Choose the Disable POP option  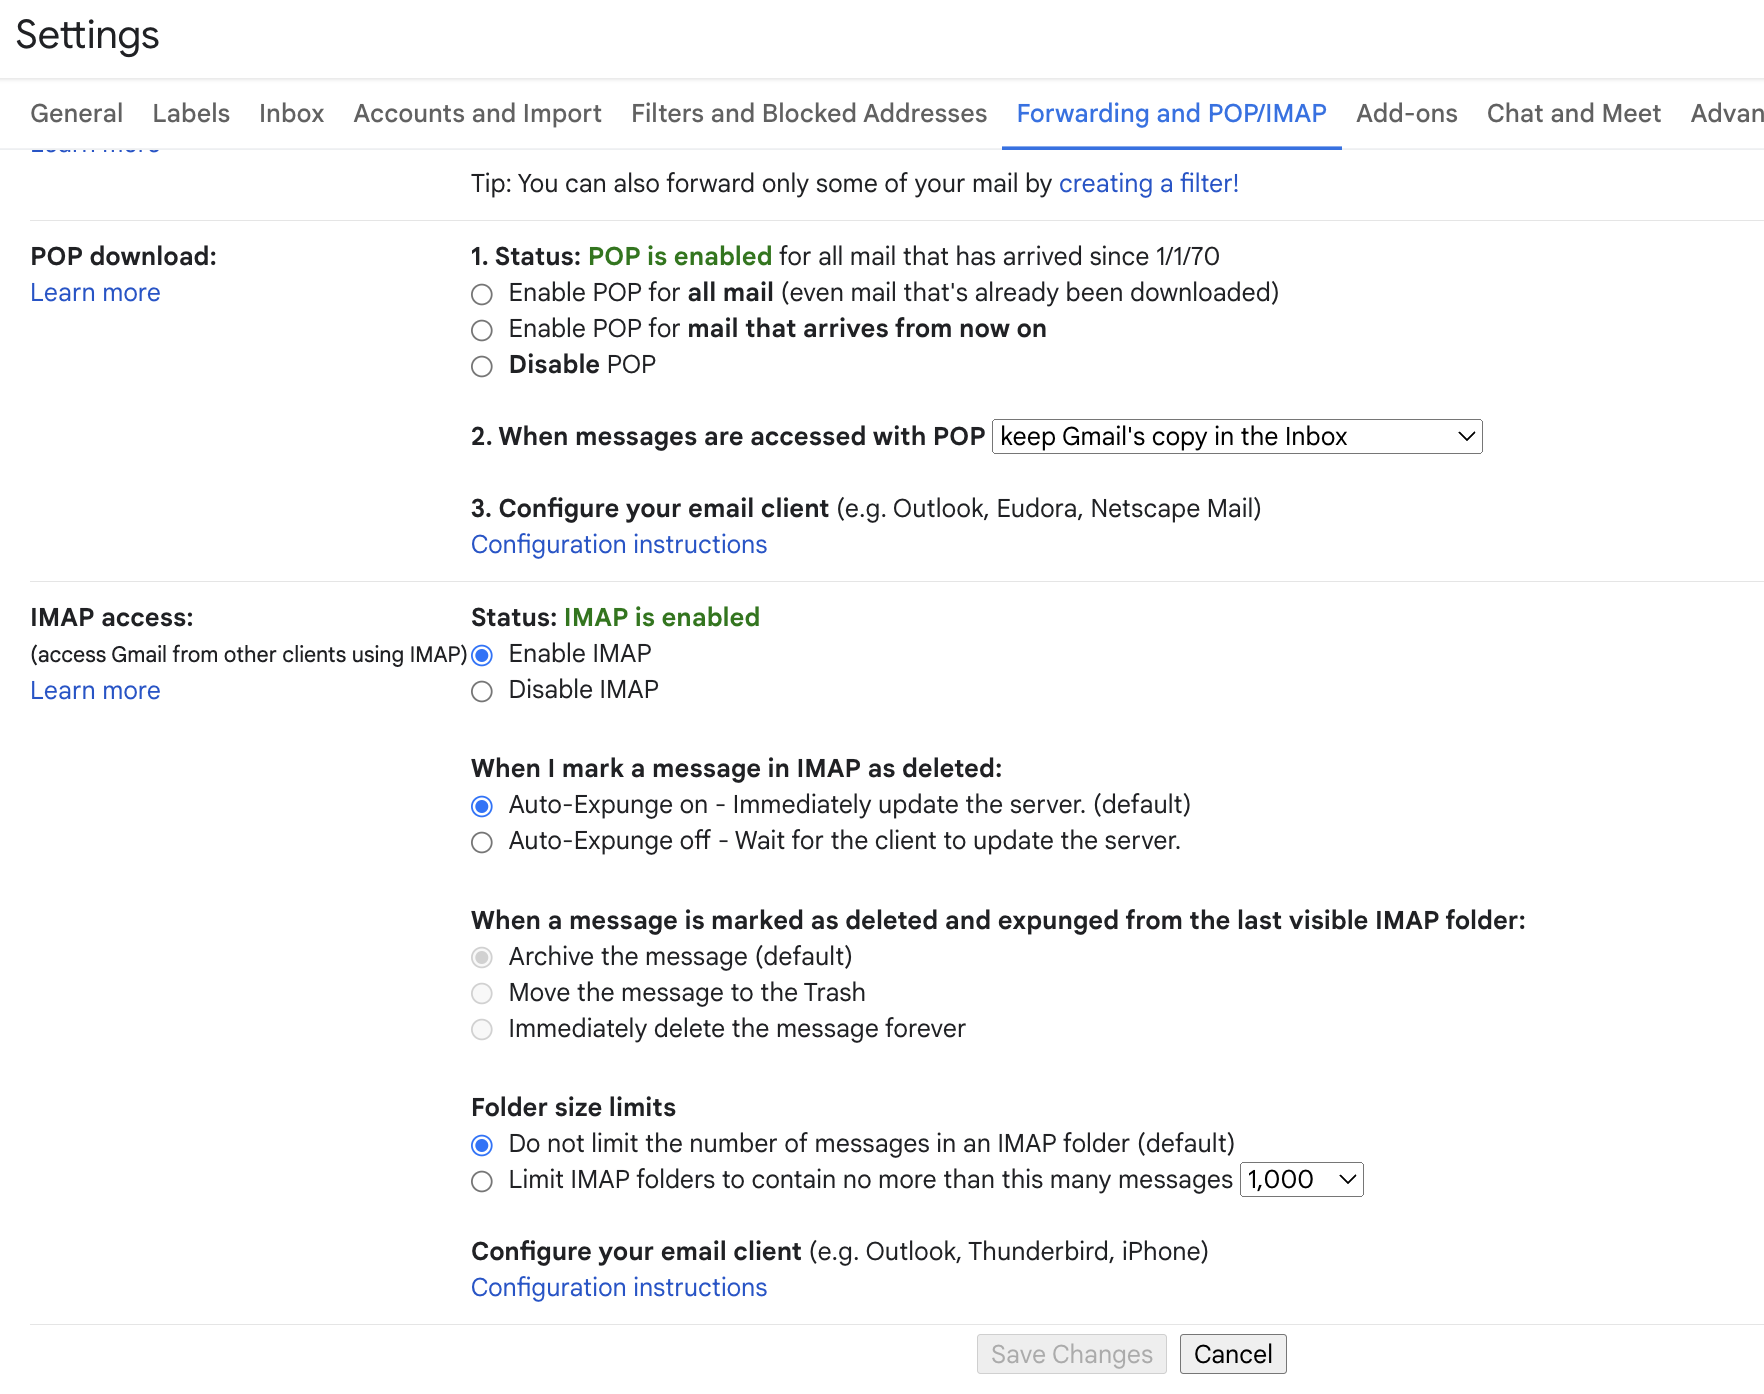[482, 366]
